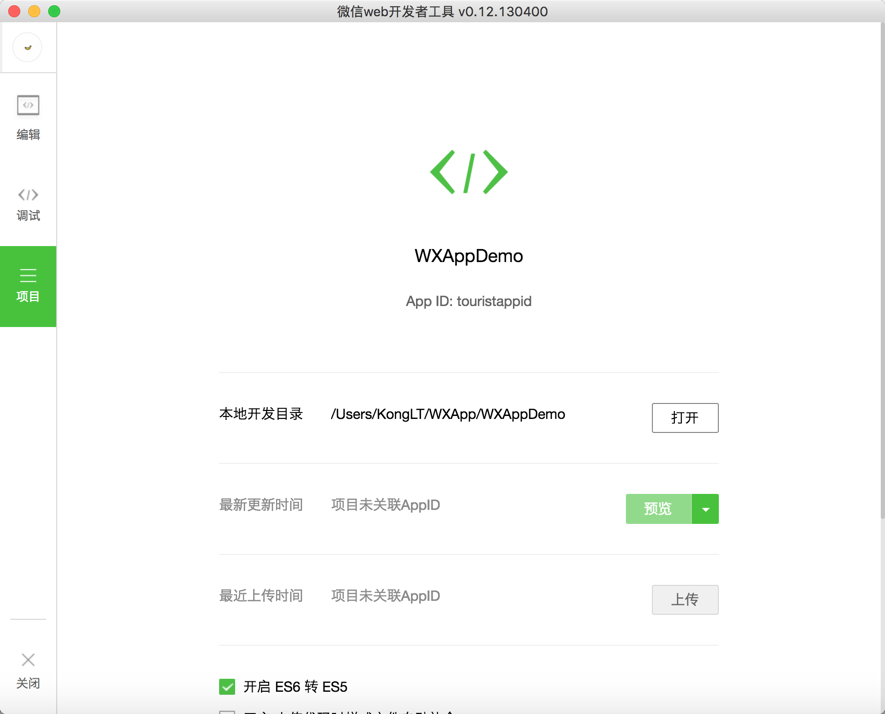
Task: Click the green code logo icon
Action: click(468, 172)
